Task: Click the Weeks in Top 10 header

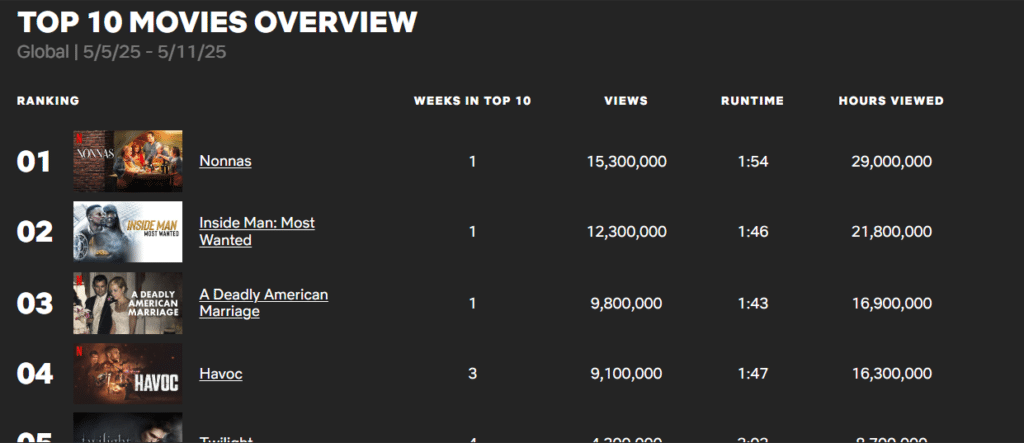Action: 473,101
